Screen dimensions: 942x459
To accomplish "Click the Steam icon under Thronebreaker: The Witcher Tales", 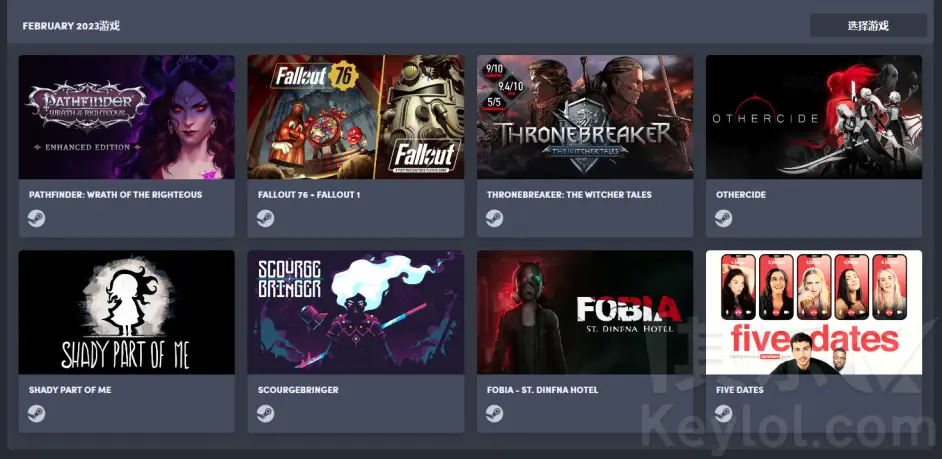I will click(494, 218).
